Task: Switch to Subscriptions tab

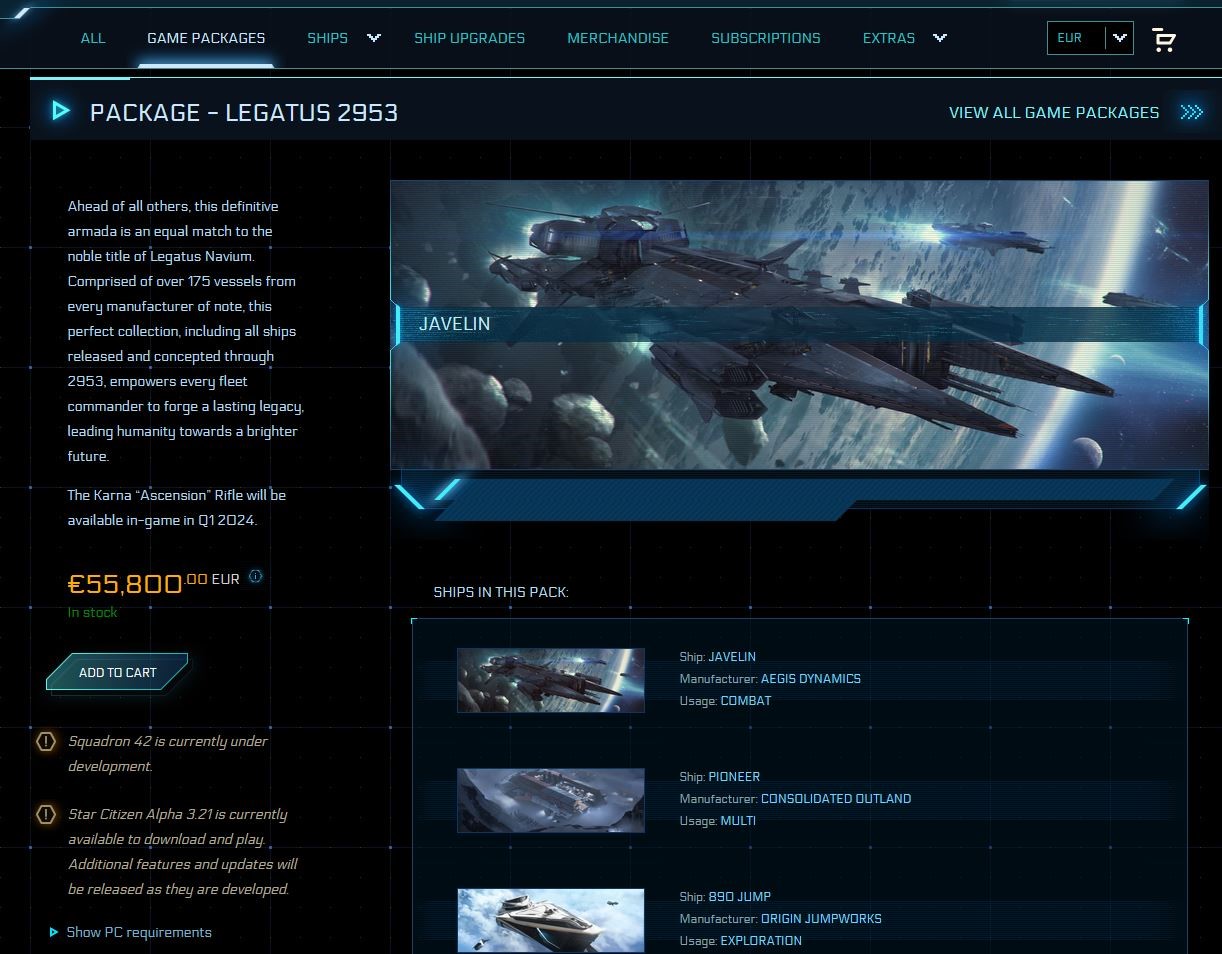Action: click(766, 38)
